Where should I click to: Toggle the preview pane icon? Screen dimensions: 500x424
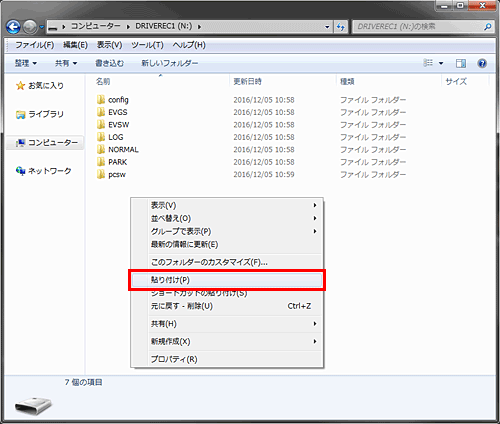pos(461,63)
